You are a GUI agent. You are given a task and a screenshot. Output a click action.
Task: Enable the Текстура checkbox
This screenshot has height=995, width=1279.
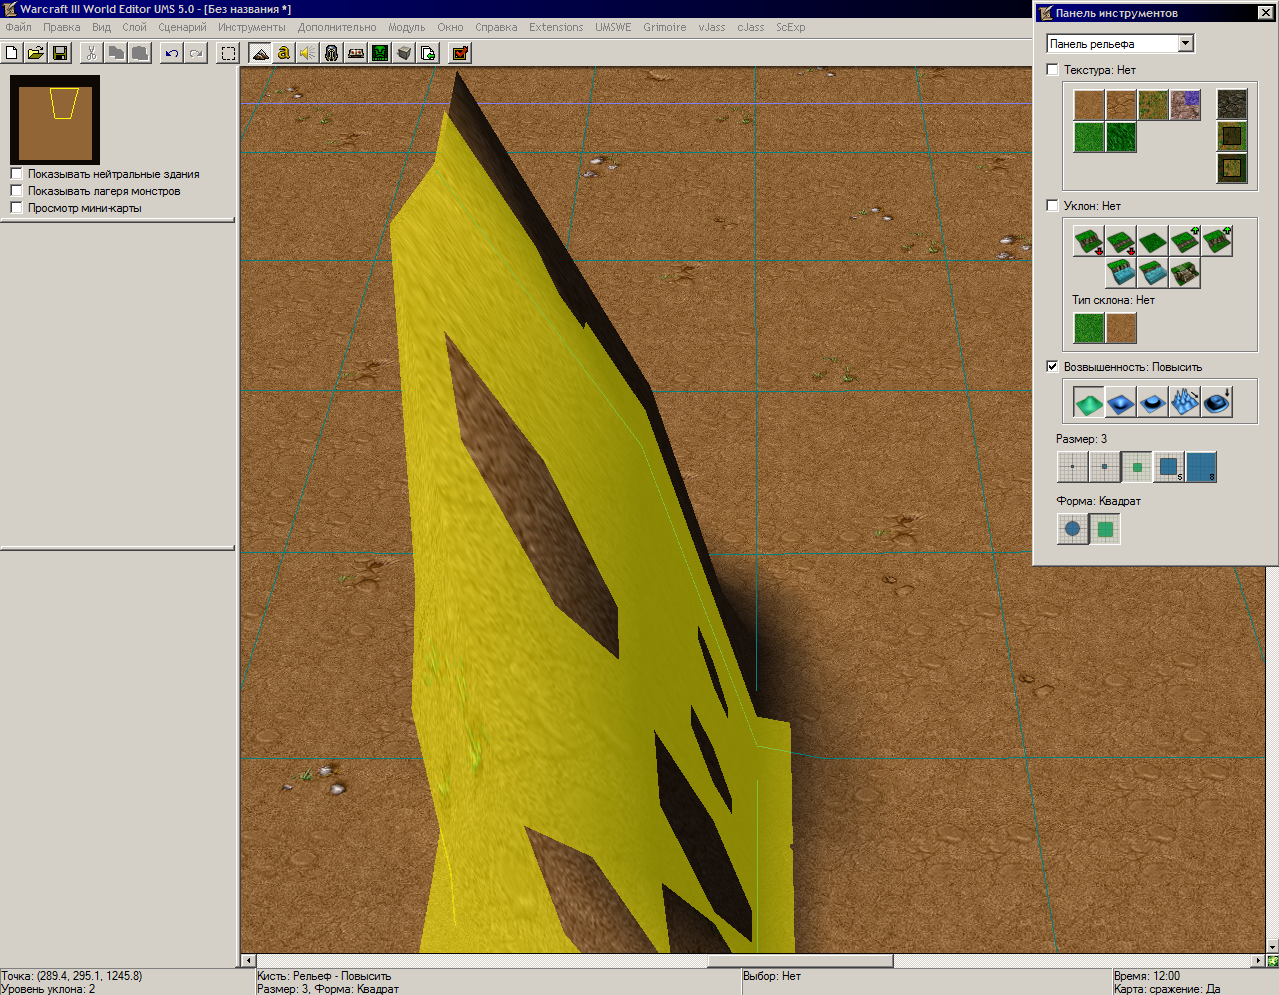coord(1052,70)
